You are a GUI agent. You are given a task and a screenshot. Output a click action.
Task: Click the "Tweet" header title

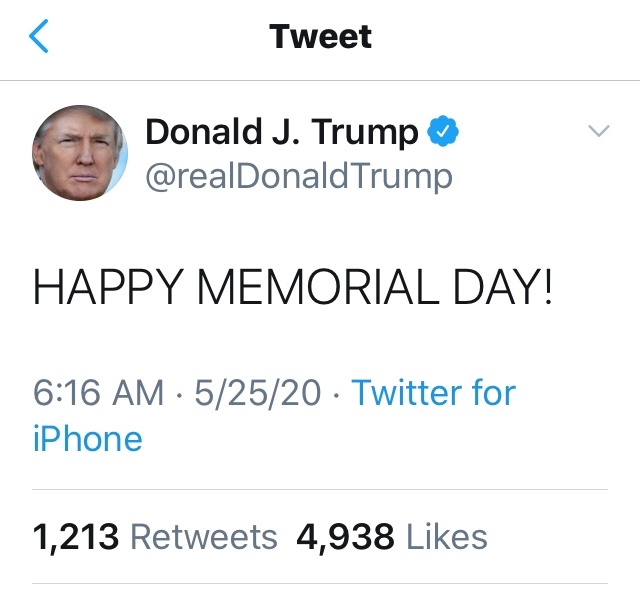pos(320,37)
